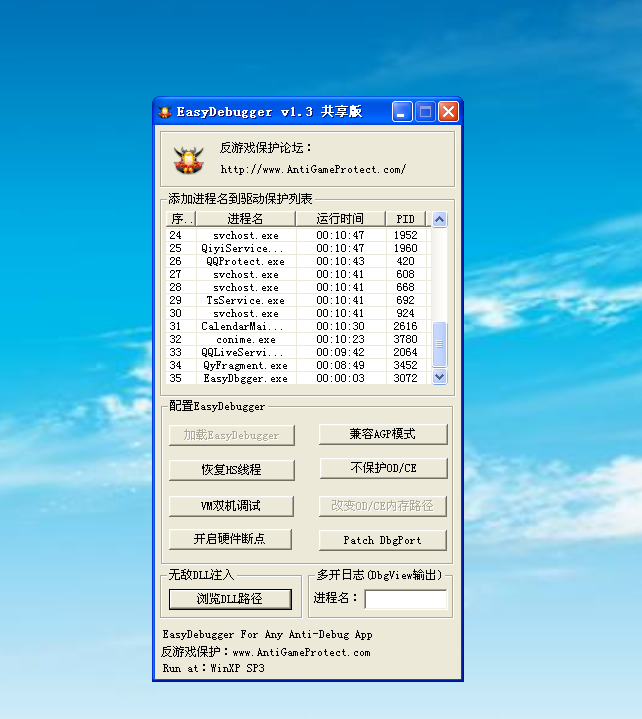Click the 00:09:42 runtime cell
This screenshot has width=642, height=719.
tap(340, 352)
